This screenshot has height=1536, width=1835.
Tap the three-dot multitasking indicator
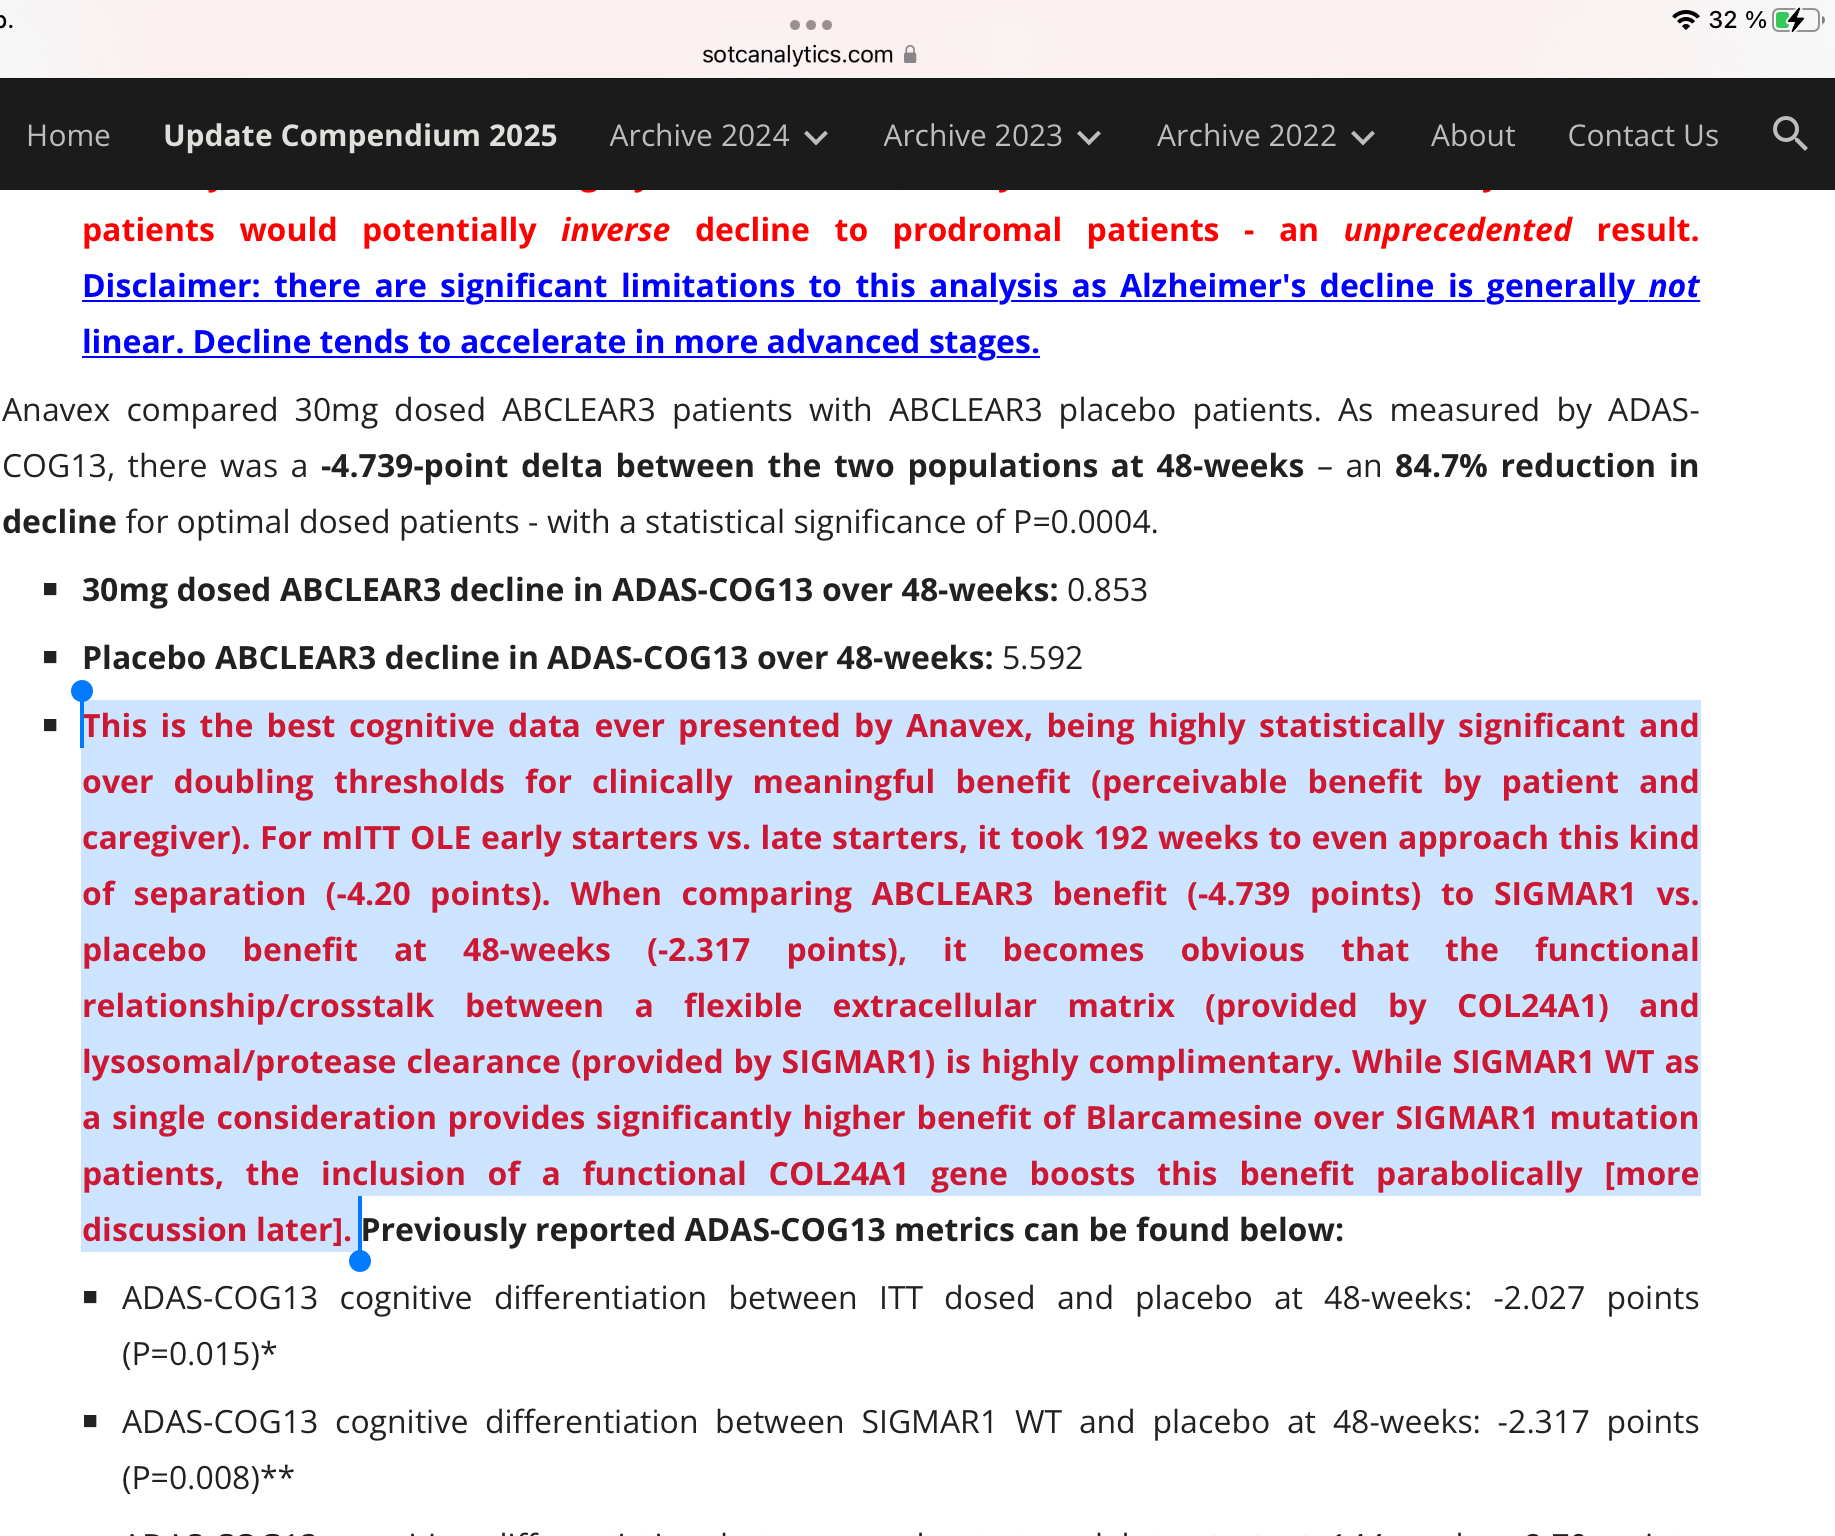[810, 24]
